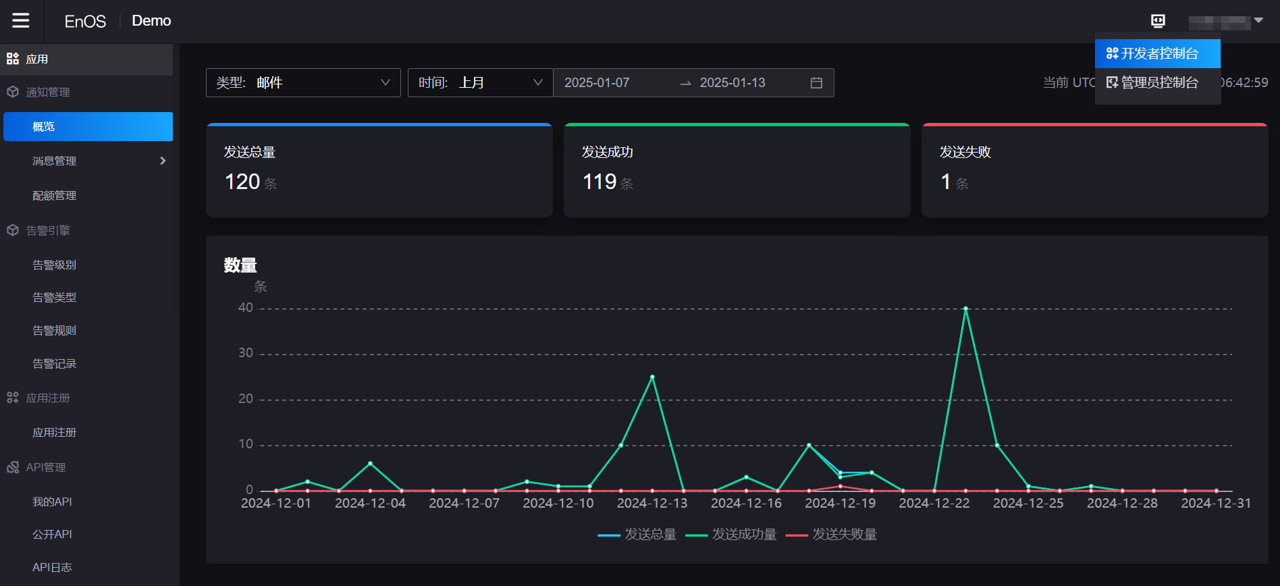This screenshot has height=586, width=1280.
Task: Open the 时间 上月 dropdown
Action: (480, 83)
